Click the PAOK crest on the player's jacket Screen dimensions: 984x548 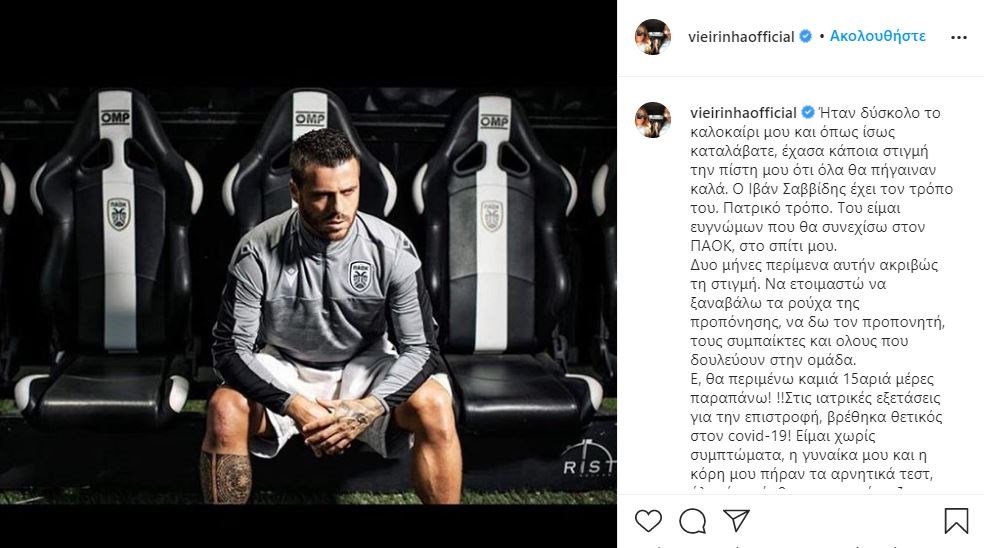pos(359,276)
